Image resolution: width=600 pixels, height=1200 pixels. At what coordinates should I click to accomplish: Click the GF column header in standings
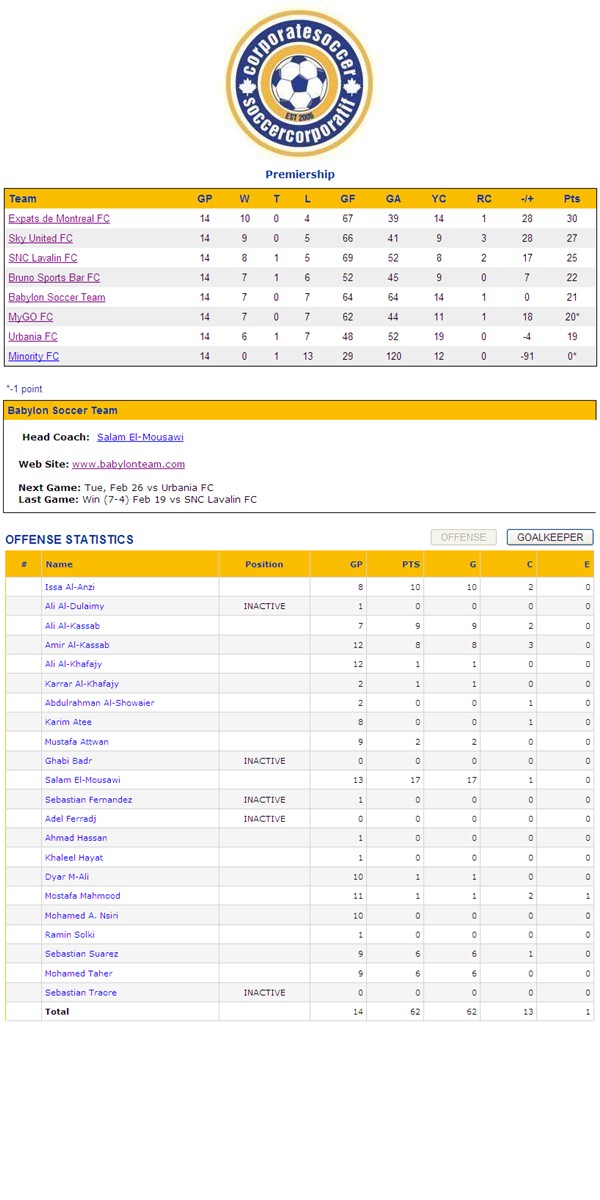347,199
